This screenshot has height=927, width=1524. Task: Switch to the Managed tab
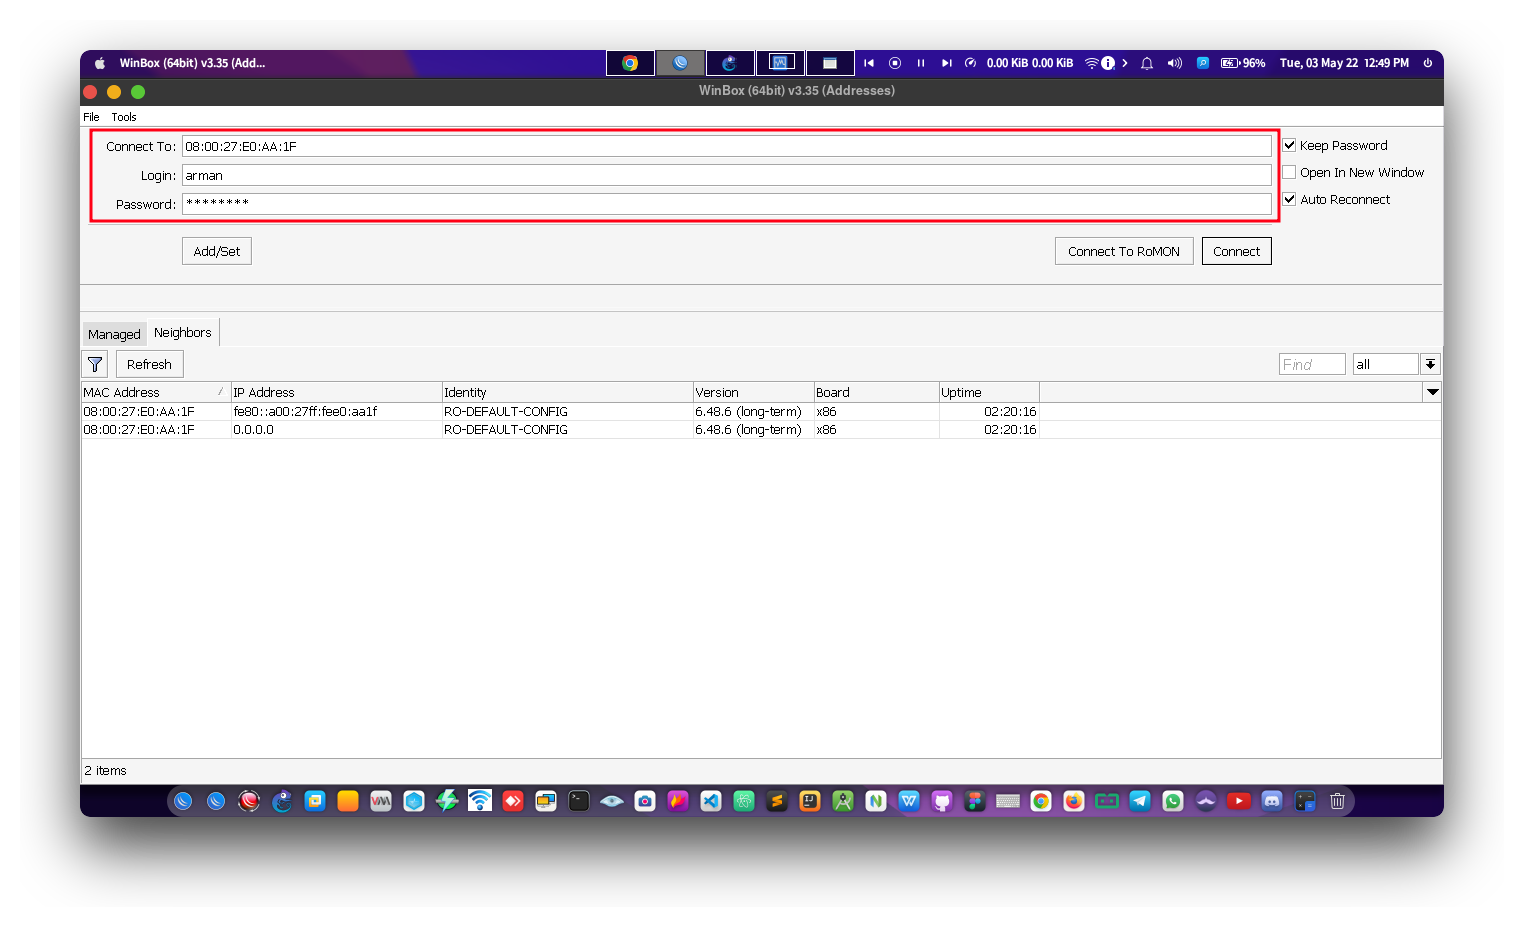pyautogui.click(x=114, y=334)
